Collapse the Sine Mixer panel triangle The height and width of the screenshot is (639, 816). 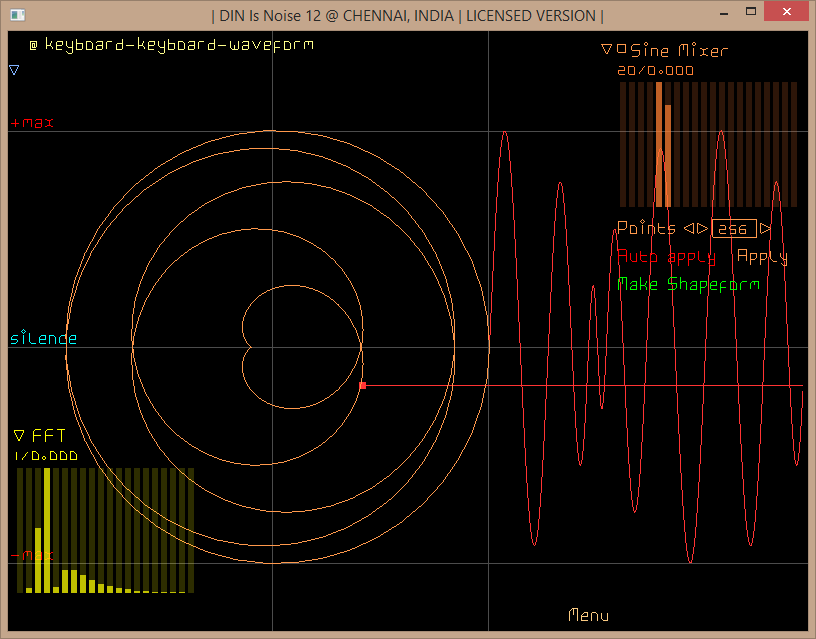[606, 49]
